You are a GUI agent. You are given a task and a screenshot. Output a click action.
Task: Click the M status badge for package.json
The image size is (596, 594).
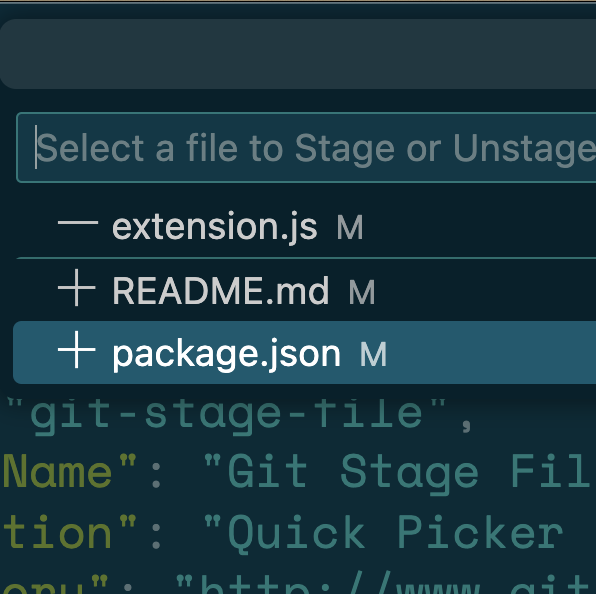pos(373,354)
